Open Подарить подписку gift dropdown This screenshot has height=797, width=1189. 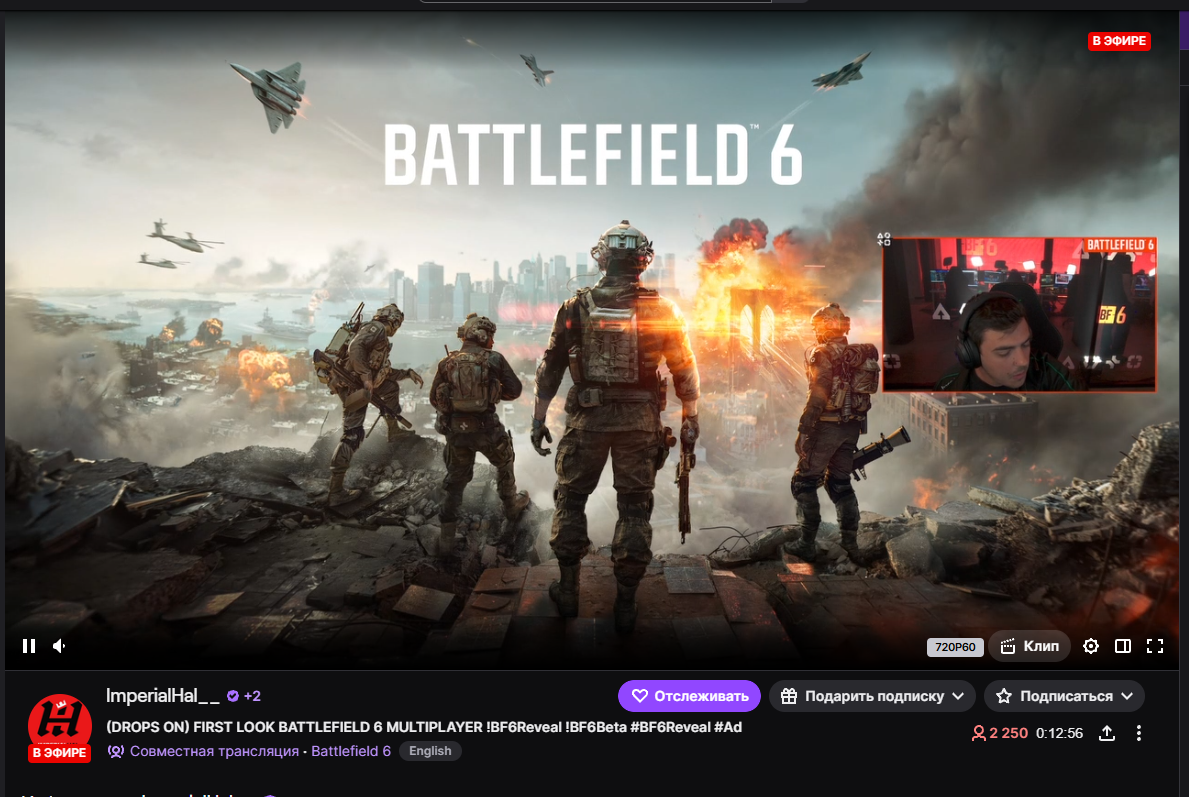(873, 696)
